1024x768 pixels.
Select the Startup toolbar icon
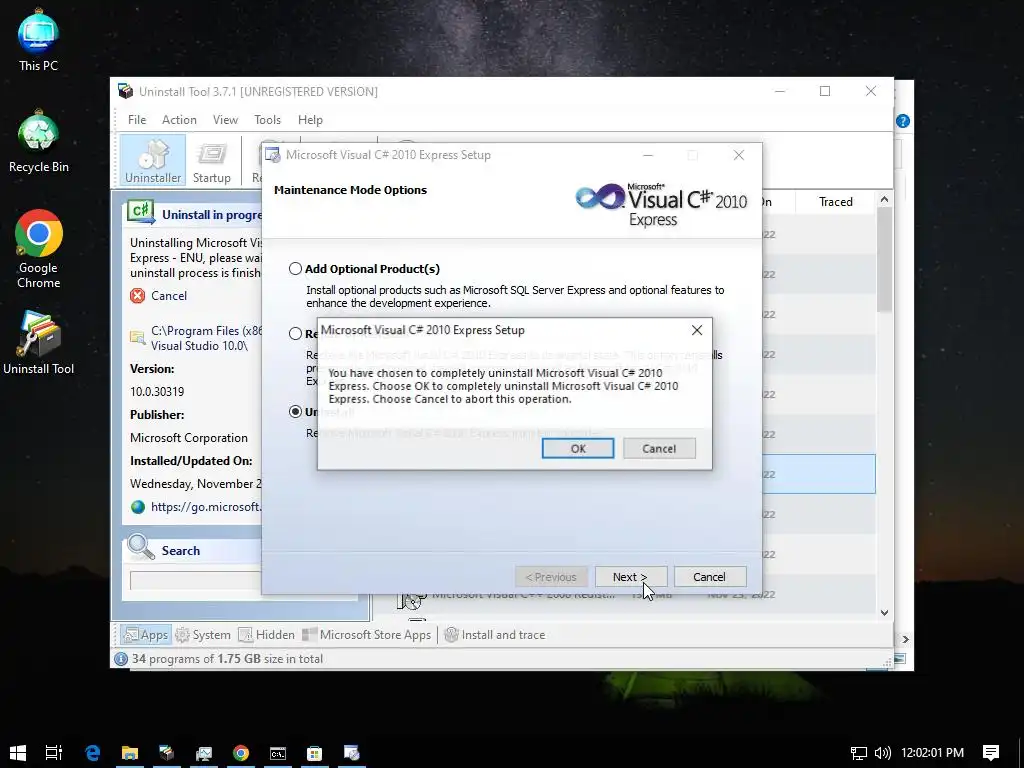pos(212,161)
